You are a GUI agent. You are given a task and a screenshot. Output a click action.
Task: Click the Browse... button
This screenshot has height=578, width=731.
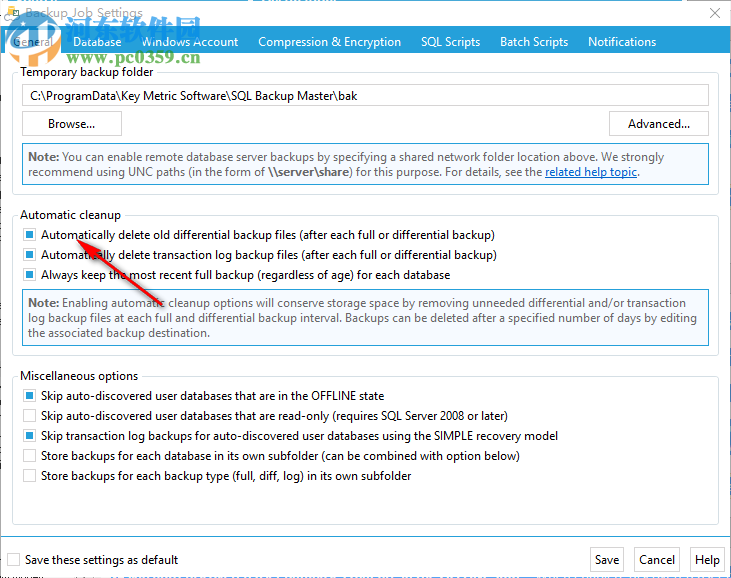coord(72,124)
